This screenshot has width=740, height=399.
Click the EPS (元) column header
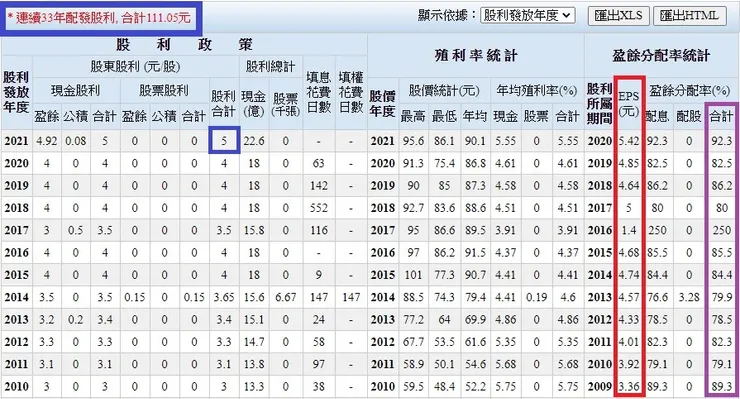[x=629, y=104]
